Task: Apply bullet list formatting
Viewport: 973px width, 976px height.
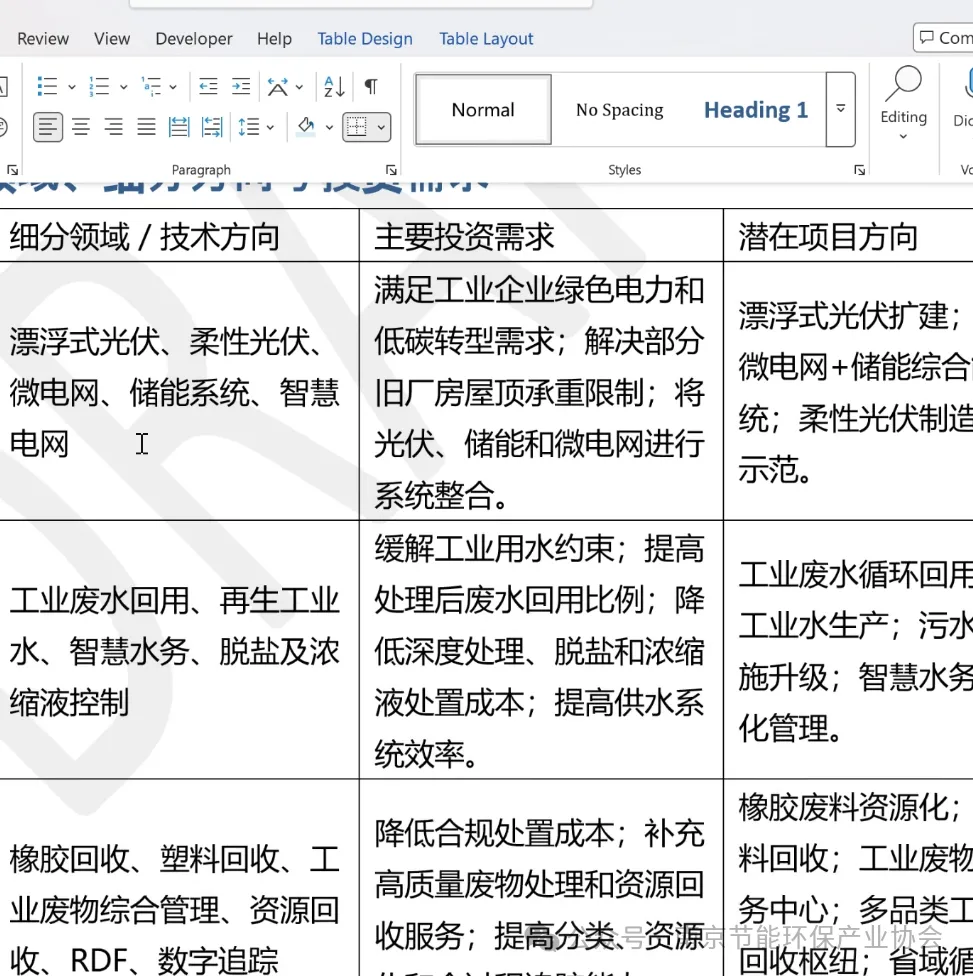Action: click(47, 87)
